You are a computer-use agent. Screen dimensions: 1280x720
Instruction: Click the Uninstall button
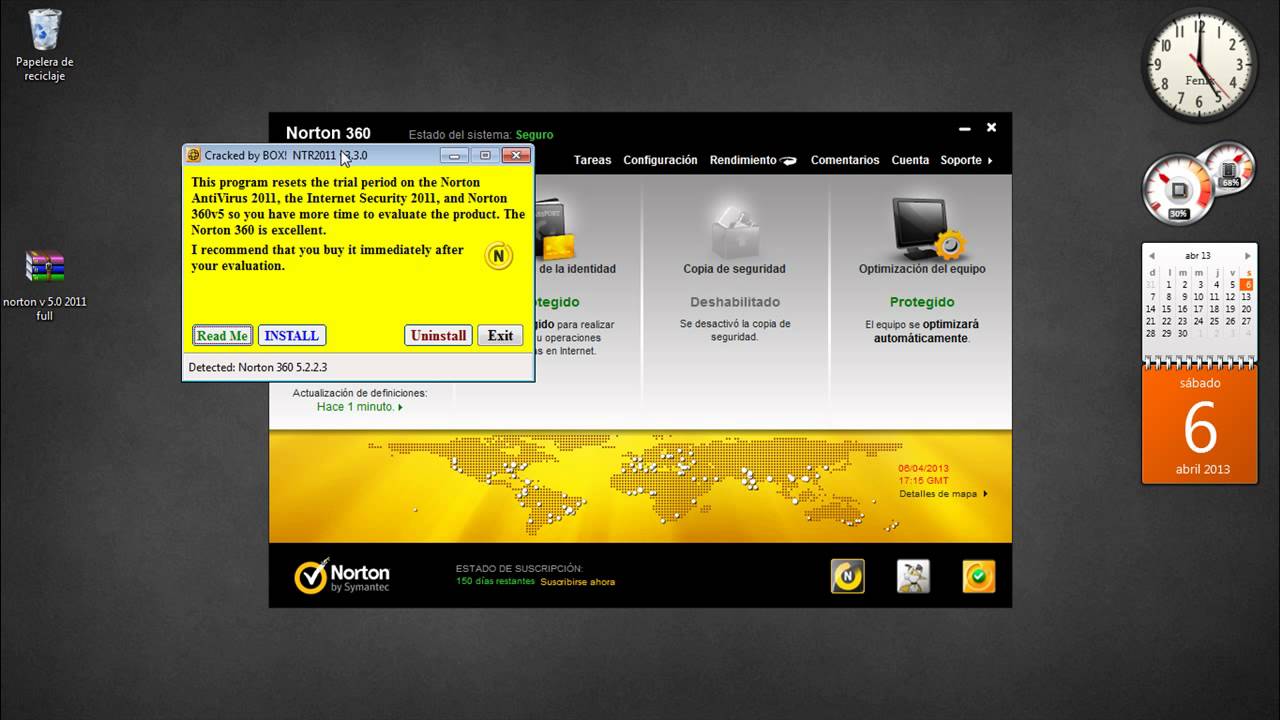438,336
